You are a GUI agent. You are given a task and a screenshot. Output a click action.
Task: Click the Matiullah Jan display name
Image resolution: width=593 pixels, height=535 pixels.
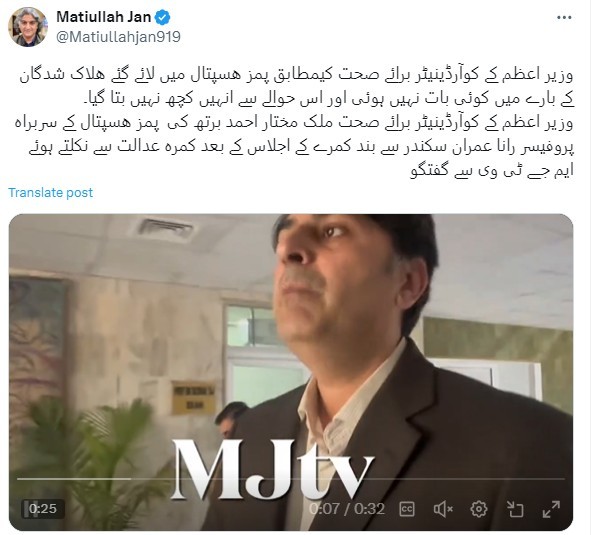coord(104,17)
